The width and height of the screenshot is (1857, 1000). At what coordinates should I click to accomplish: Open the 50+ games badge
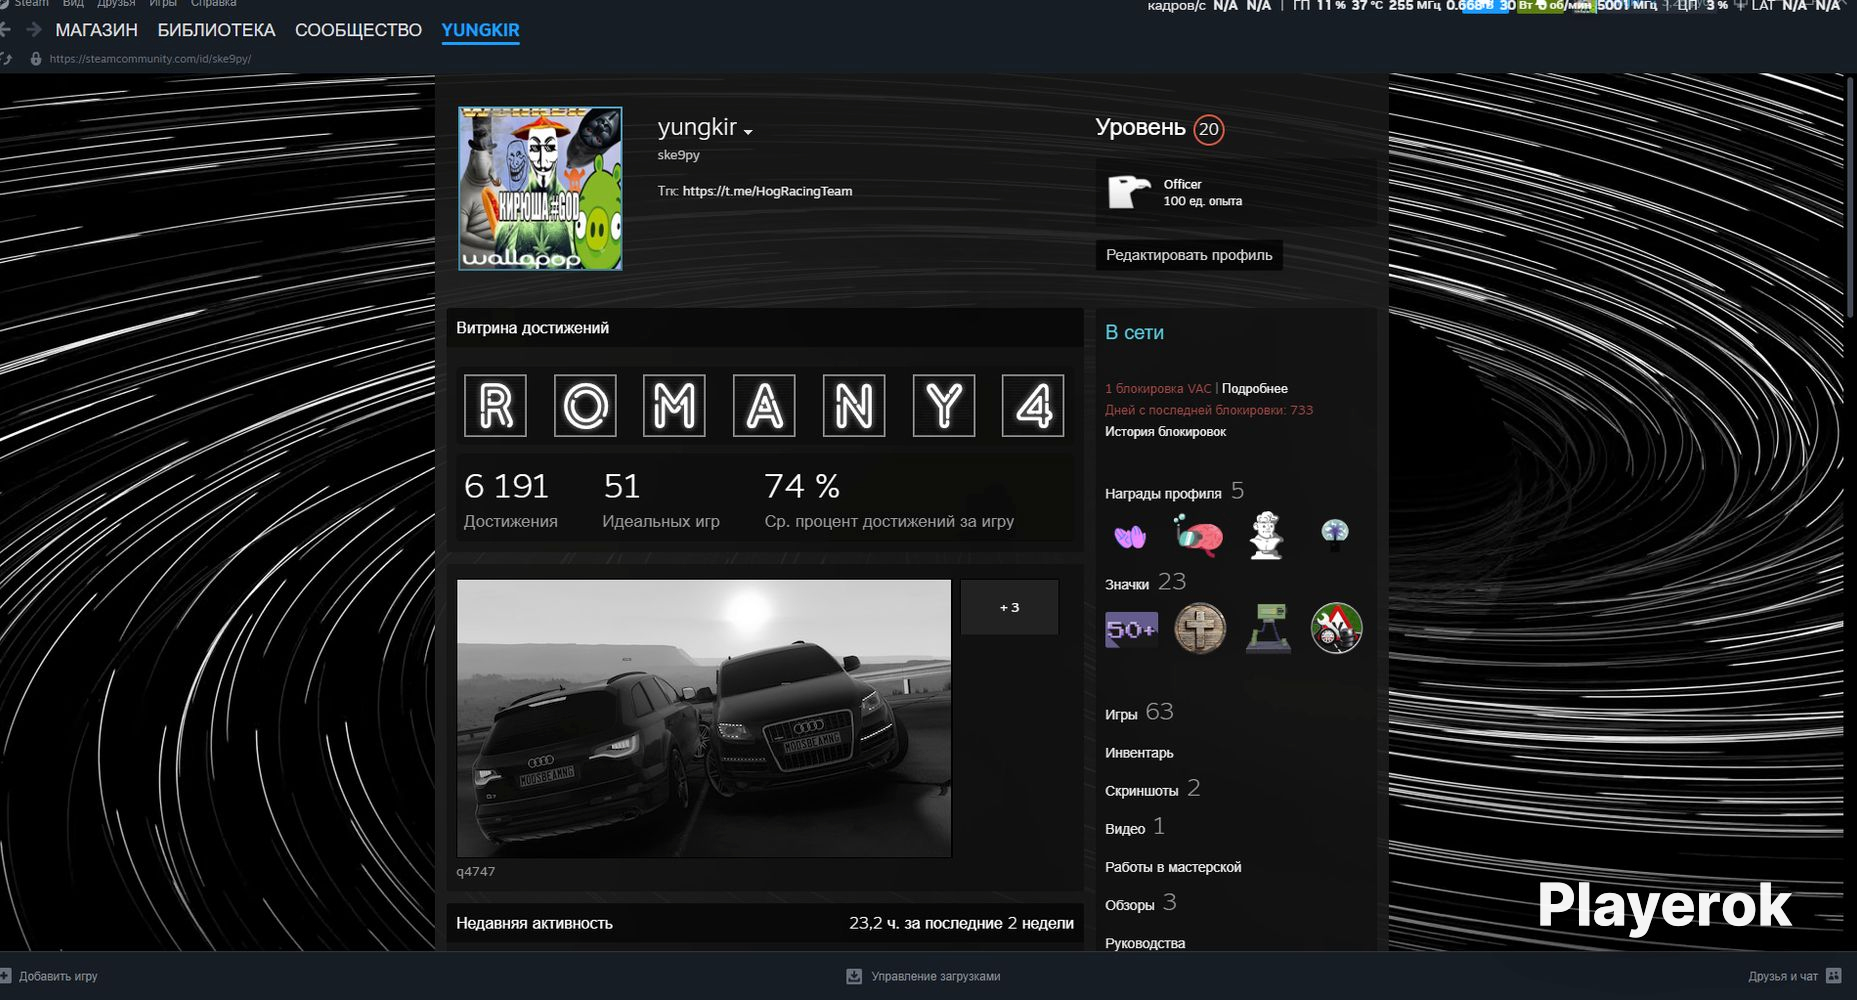(1131, 629)
